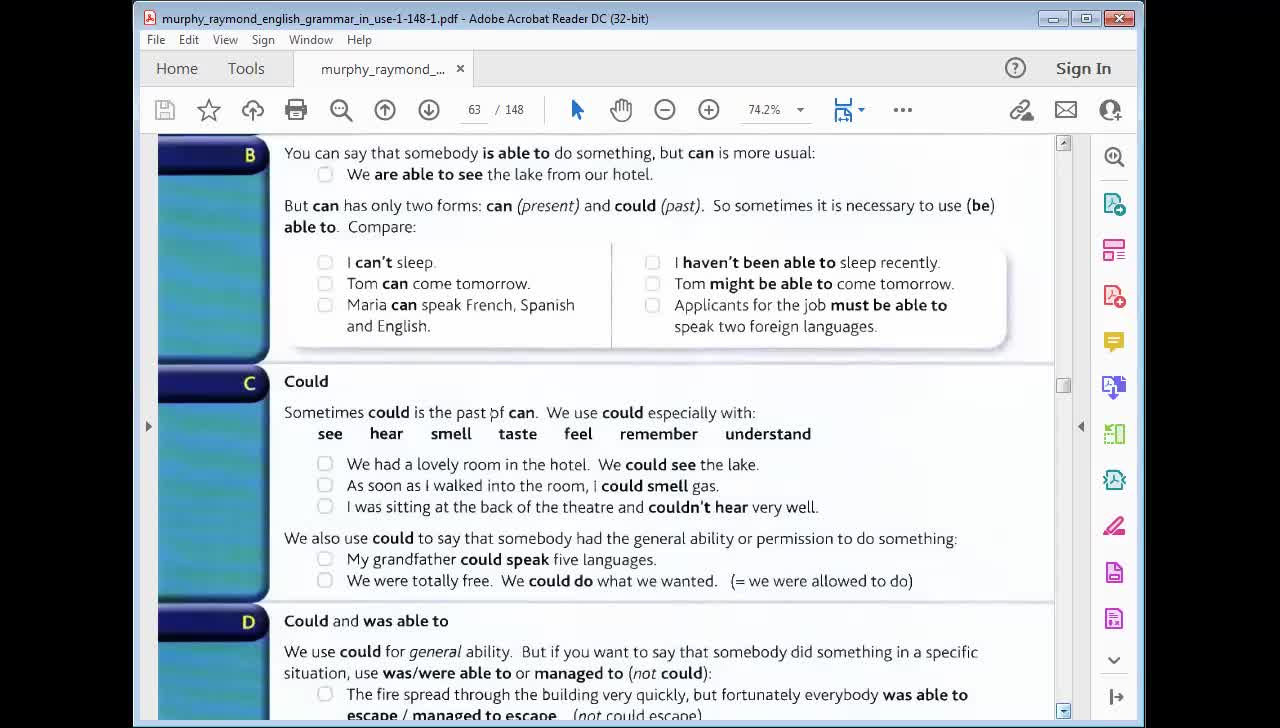Screen dimensions: 1280x728
Task: Go to the next page arrow
Action: click(429, 110)
